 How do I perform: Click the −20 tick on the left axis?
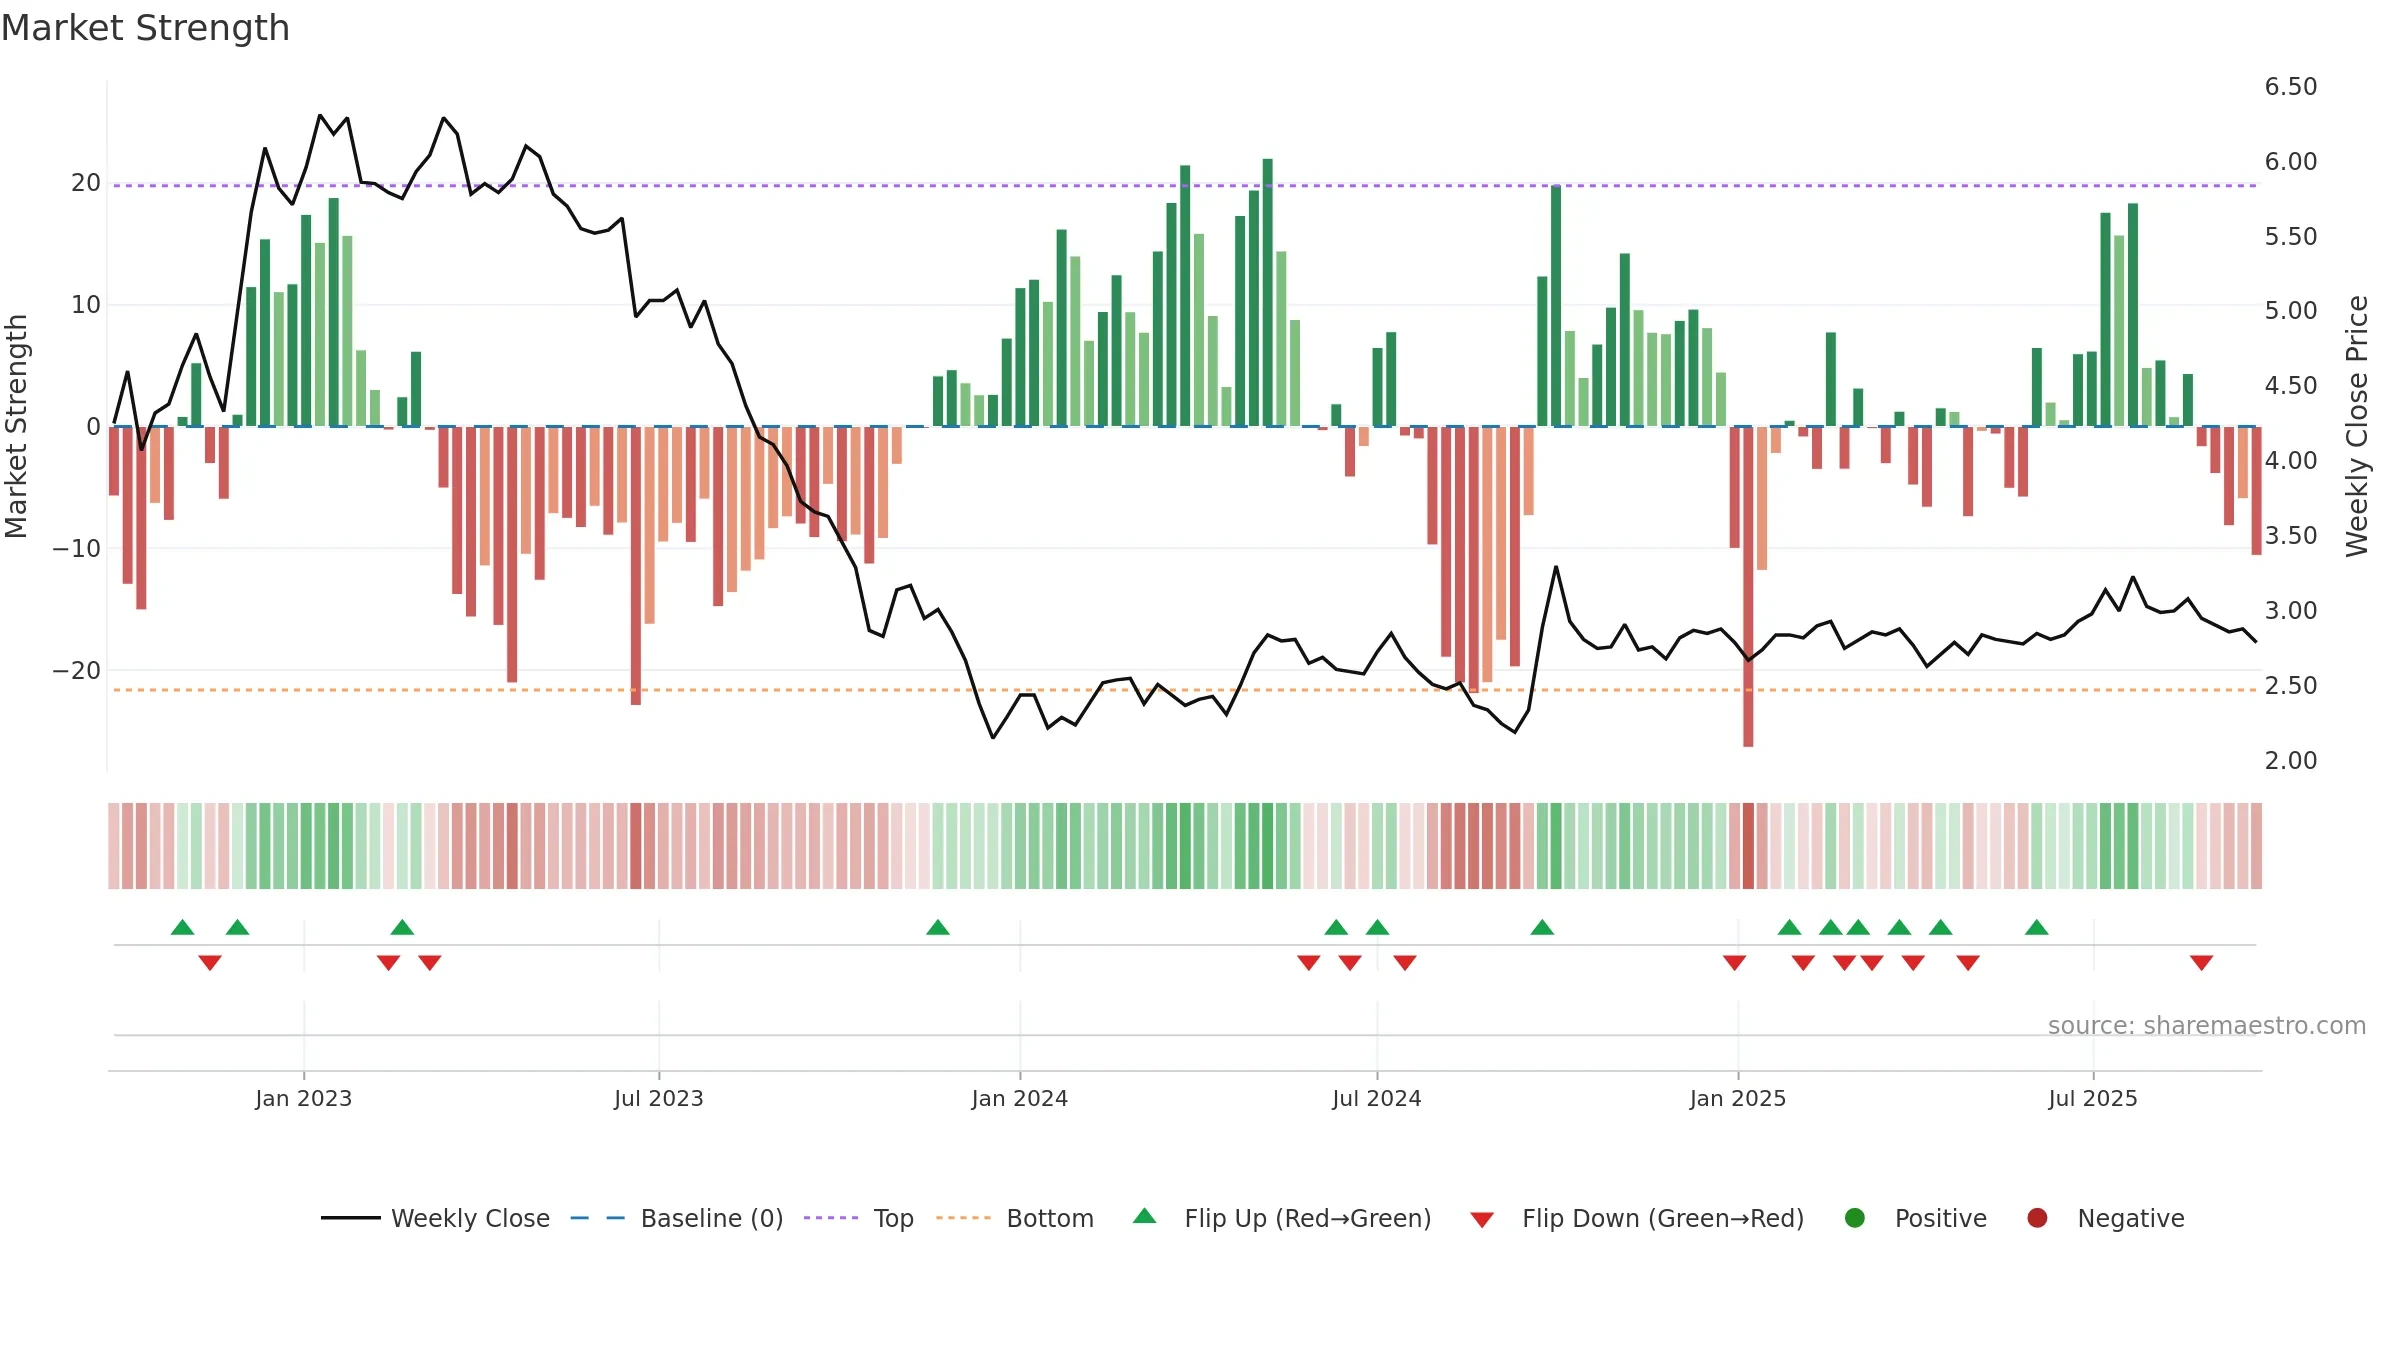pos(77,670)
